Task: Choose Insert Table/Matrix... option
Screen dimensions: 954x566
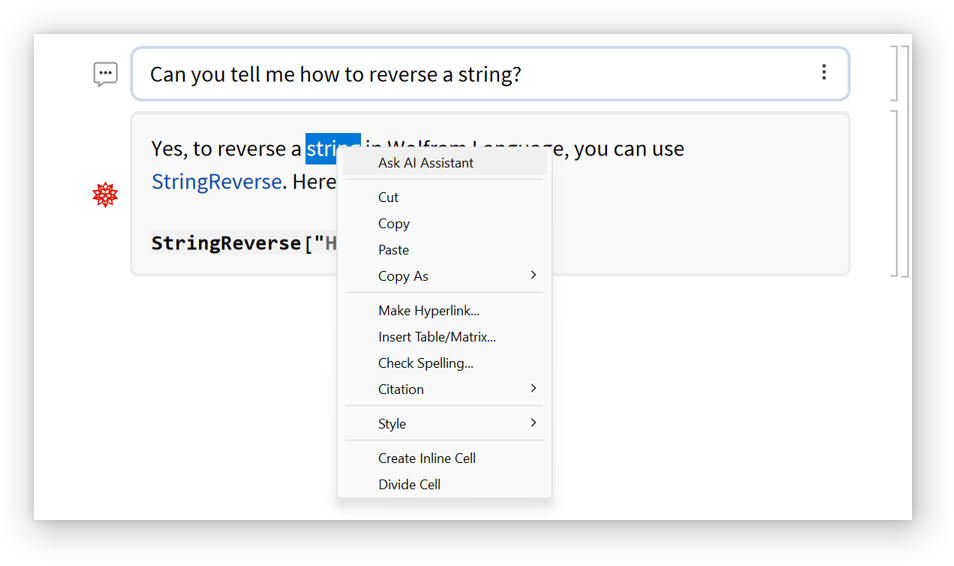Action: 436,337
